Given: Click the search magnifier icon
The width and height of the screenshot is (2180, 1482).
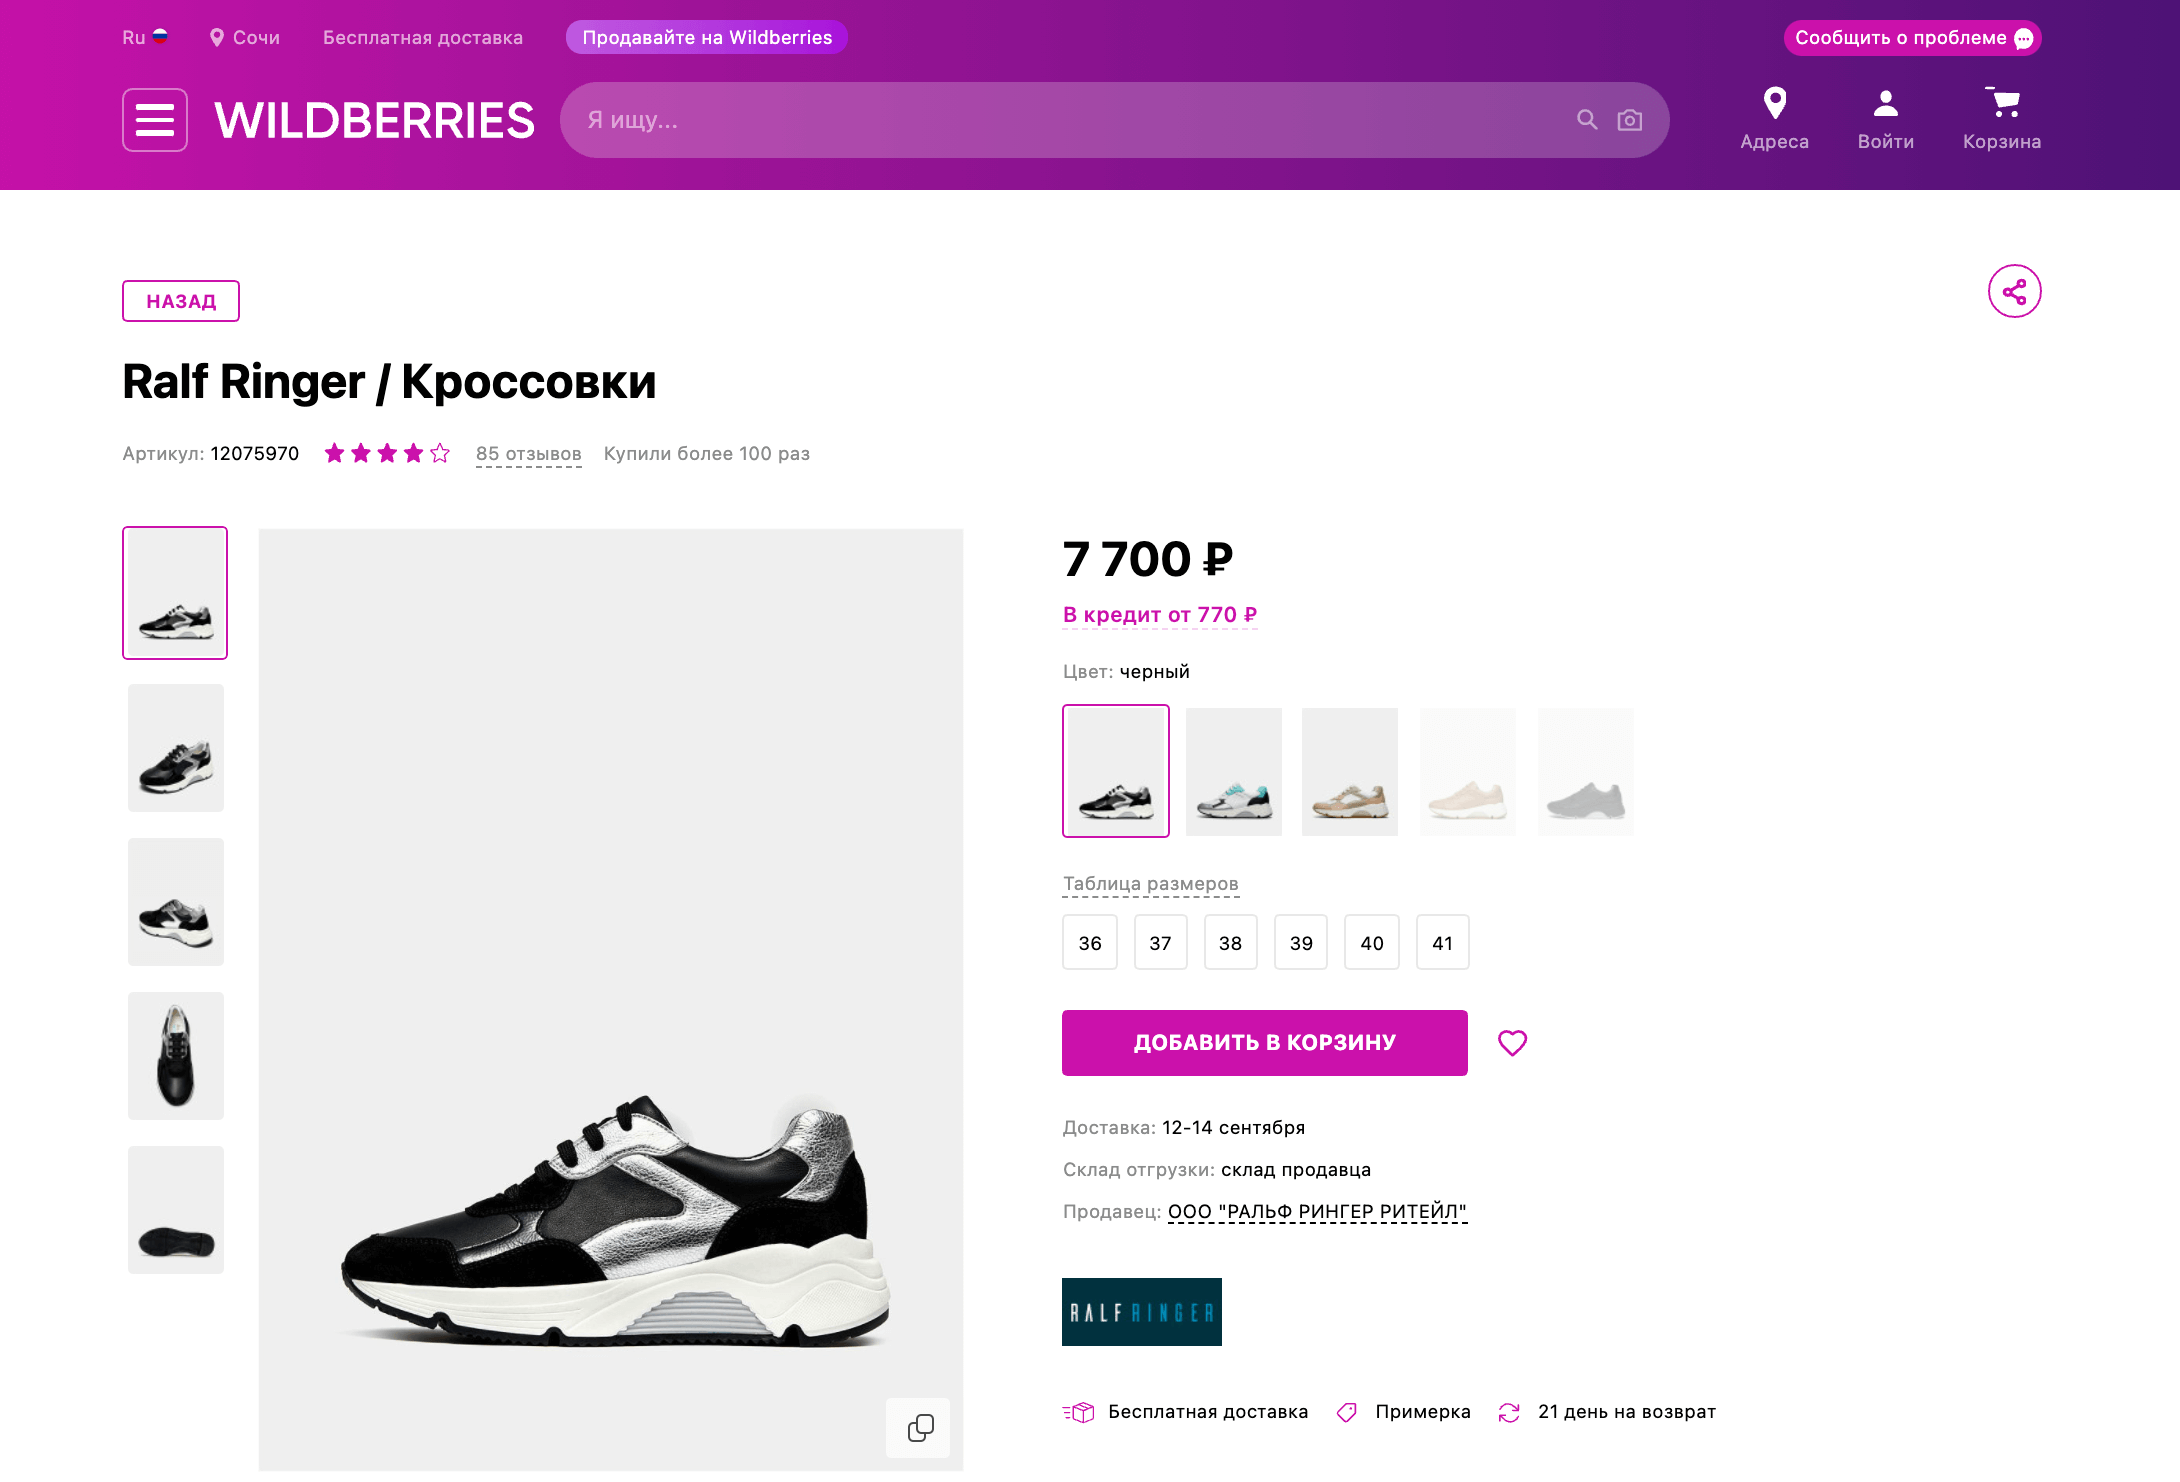Looking at the screenshot, I should pos(1586,120).
